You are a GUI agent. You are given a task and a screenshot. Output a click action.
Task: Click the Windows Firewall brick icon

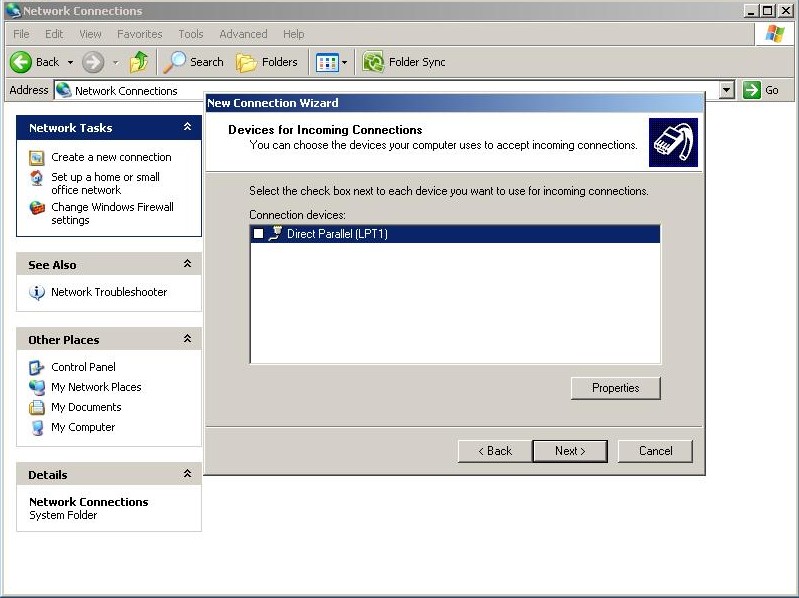point(37,207)
